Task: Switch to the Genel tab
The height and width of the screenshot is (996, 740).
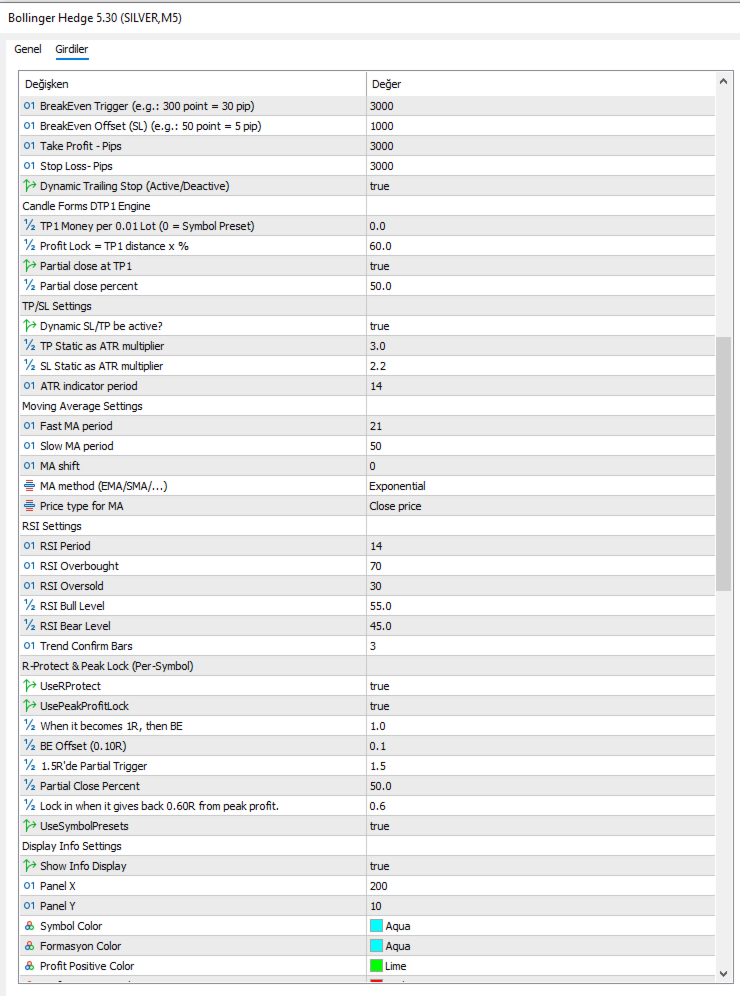Action: 28,49
